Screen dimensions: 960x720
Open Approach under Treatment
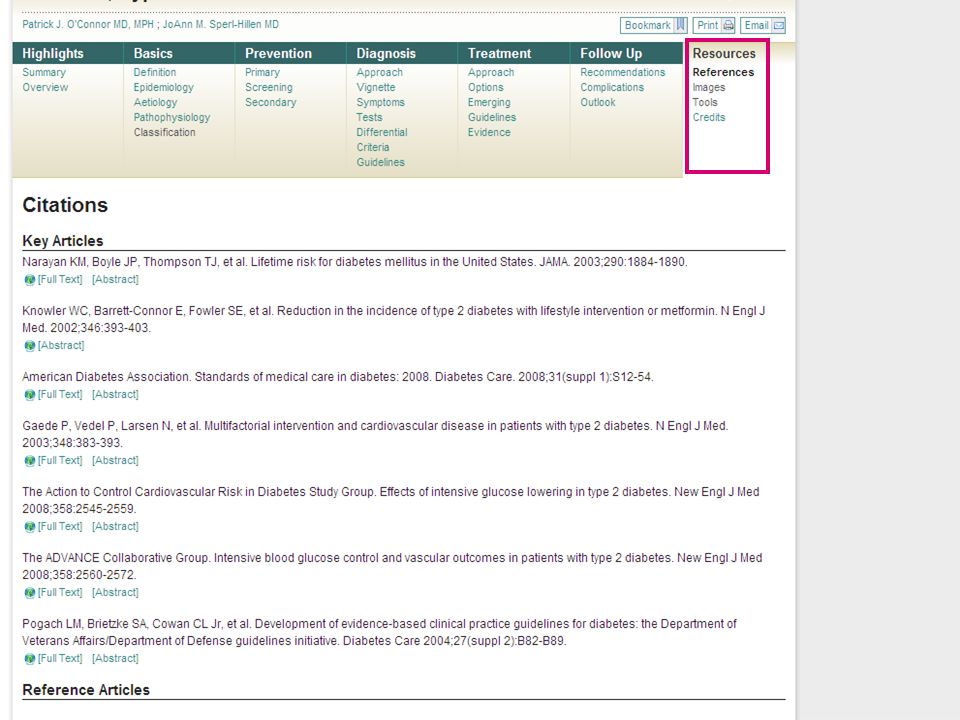point(491,72)
